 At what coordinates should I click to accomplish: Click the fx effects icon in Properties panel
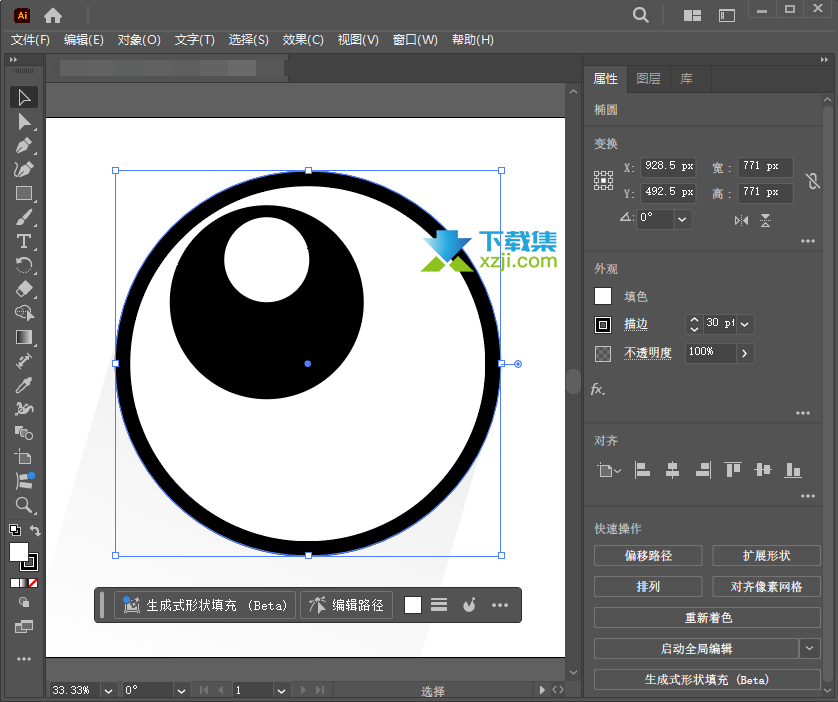596,389
